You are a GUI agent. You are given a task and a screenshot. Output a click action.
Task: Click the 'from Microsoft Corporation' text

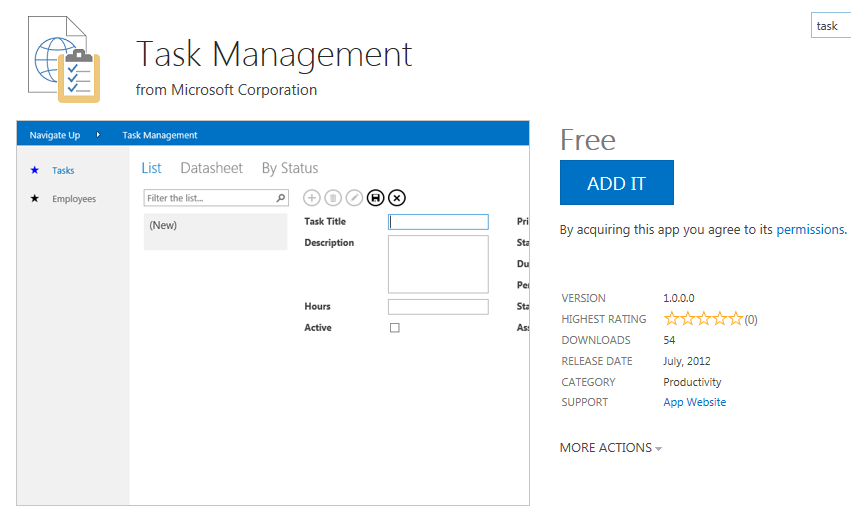pos(226,90)
